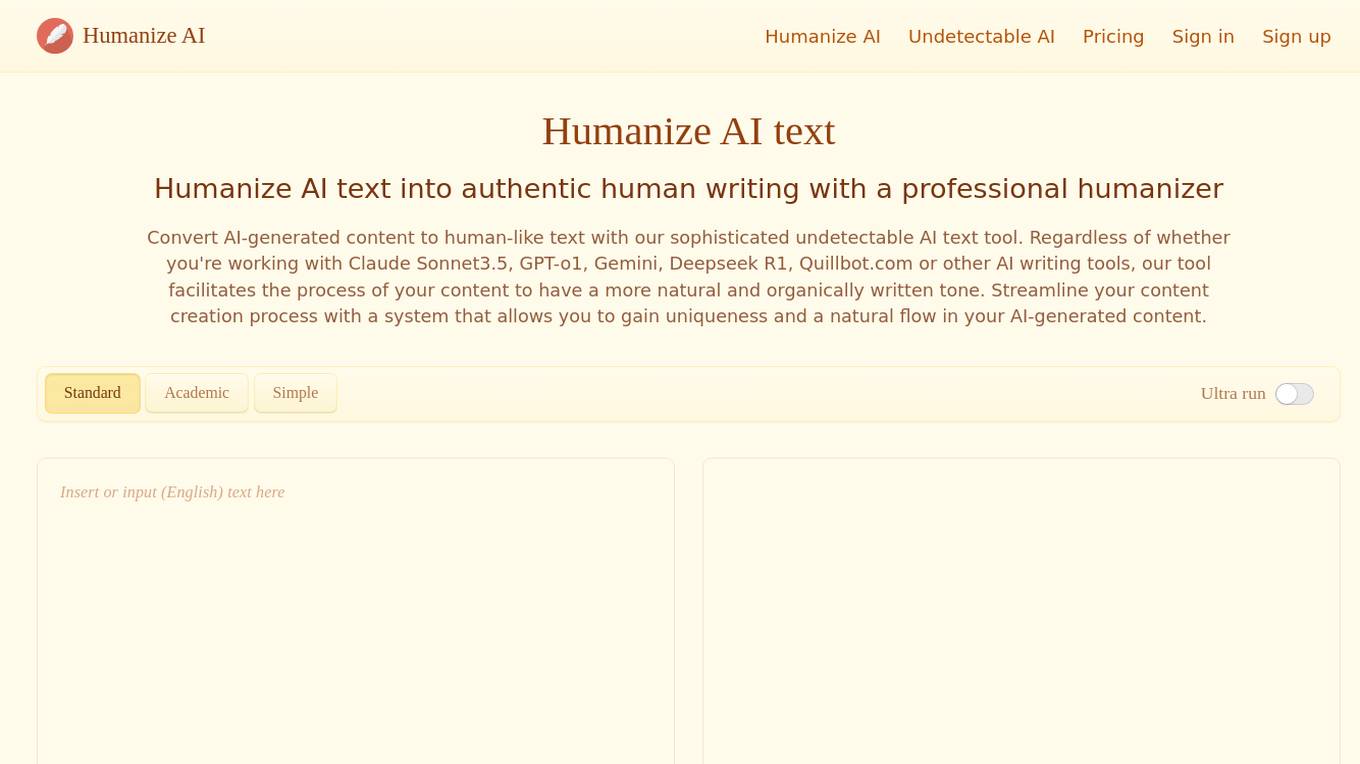Click the Ultra run label

[x=1233, y=394]
